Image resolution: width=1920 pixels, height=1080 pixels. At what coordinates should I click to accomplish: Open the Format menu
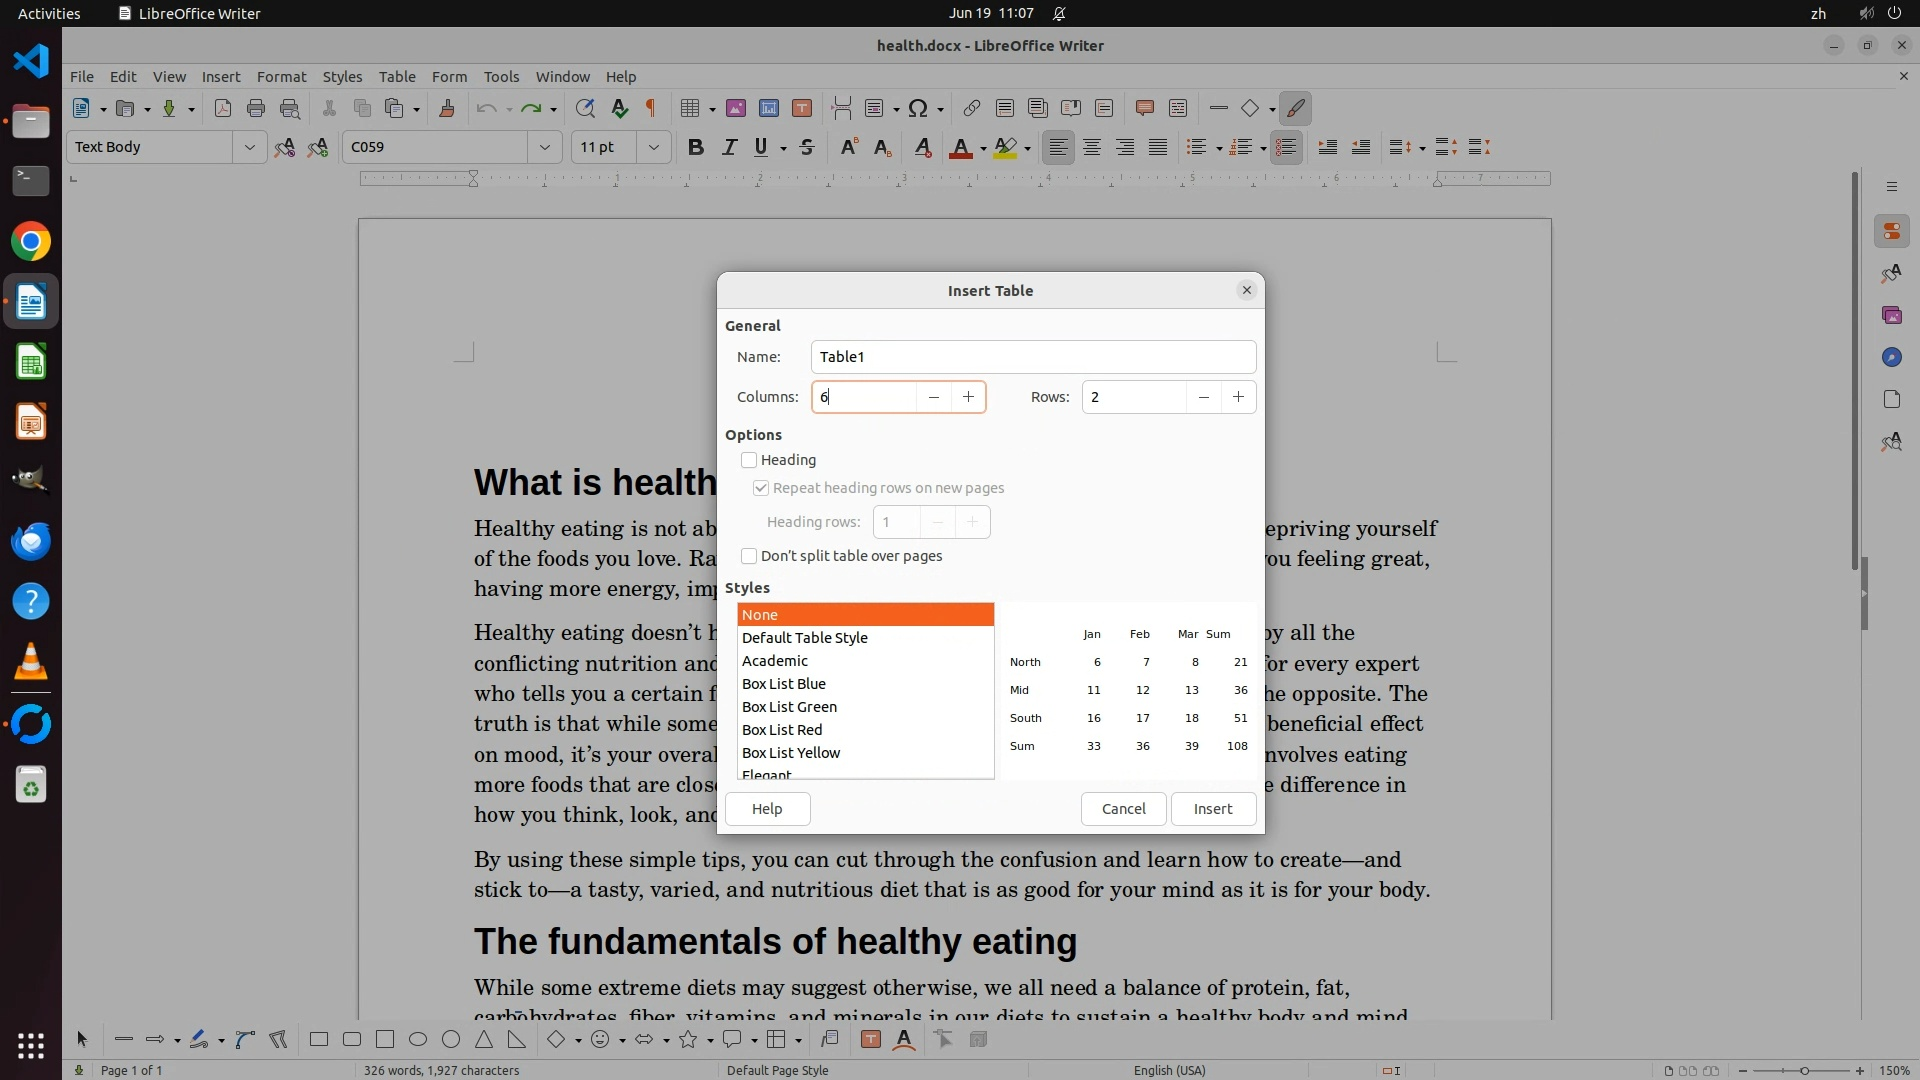[281, 76]
